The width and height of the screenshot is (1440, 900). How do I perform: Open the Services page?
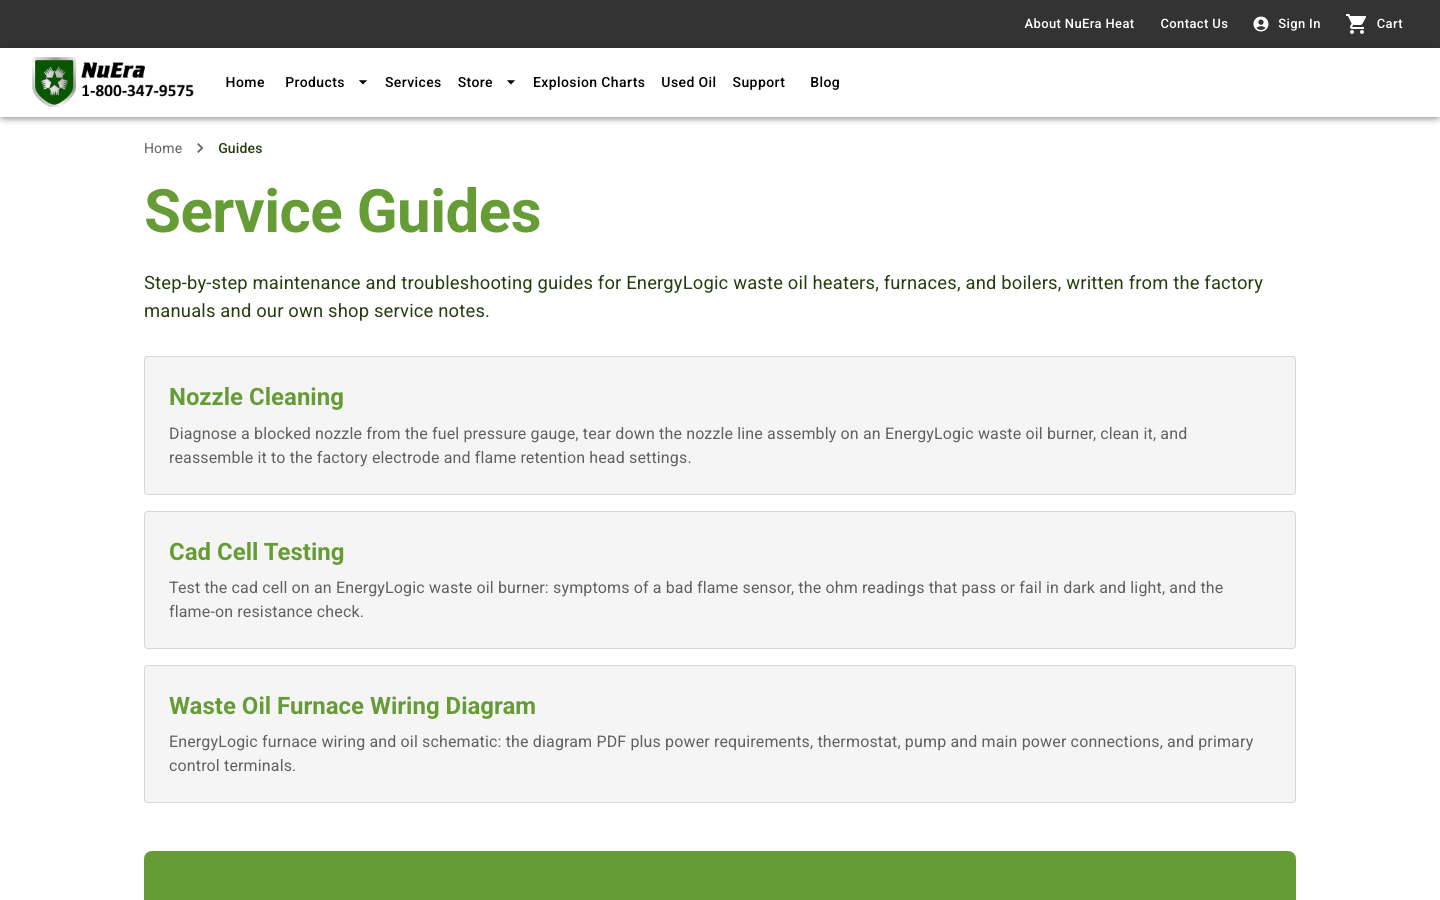pos(413,82)
